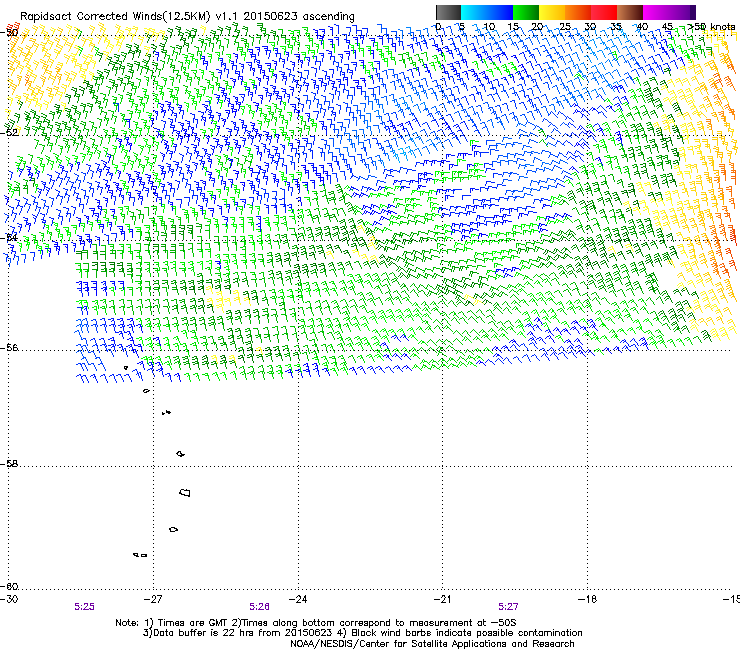Click the '>50 knots' legend label

point(712,26)
